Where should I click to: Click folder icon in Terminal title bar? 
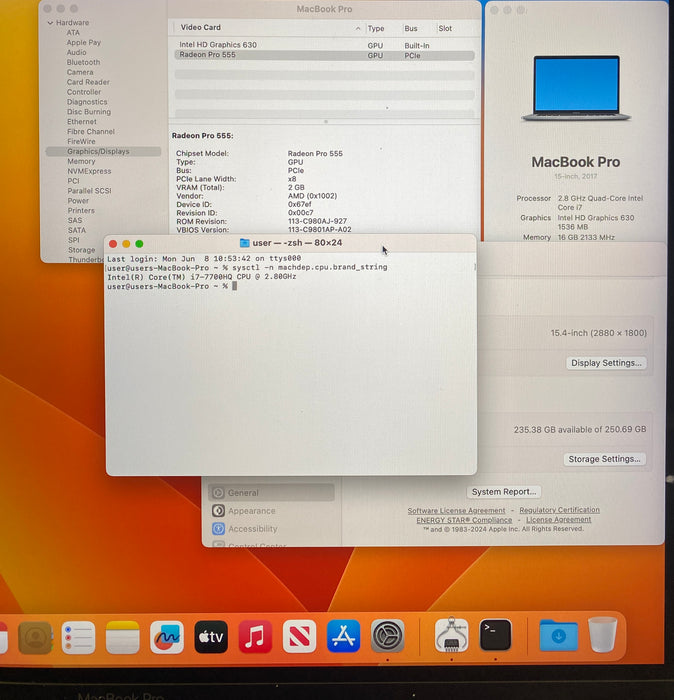coord(245,243)
